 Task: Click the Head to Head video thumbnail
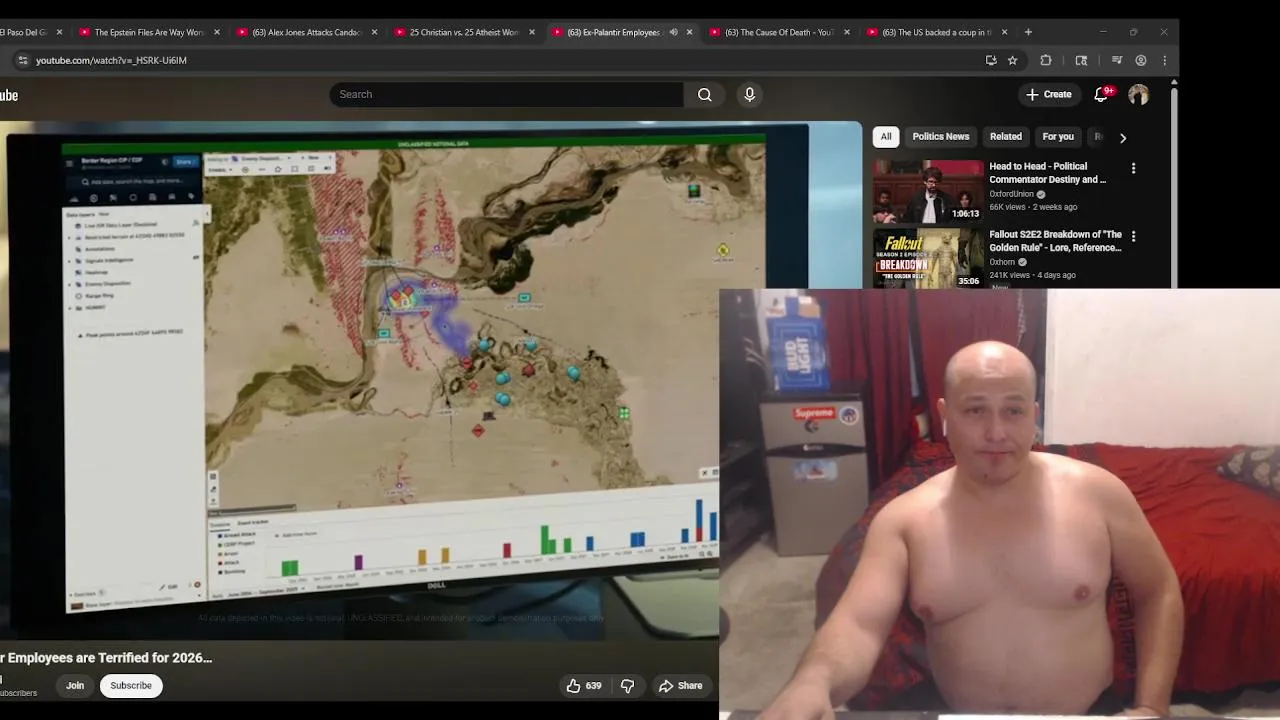pyautogui.click(x=928, y=191)
